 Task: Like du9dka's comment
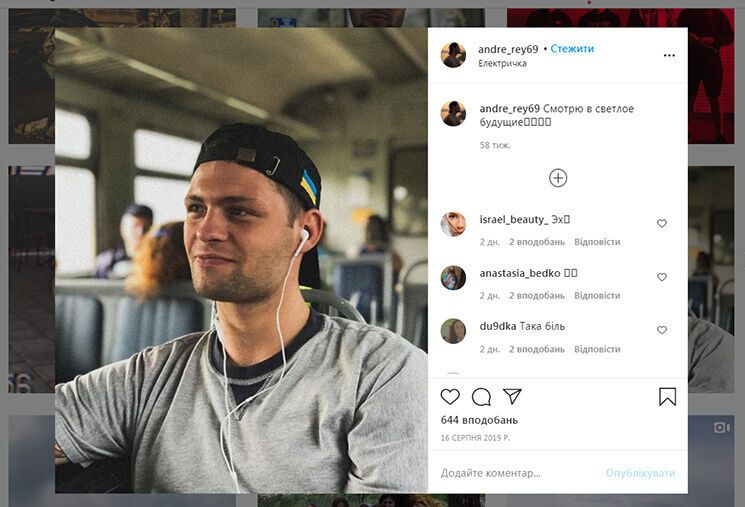(662, 330)
